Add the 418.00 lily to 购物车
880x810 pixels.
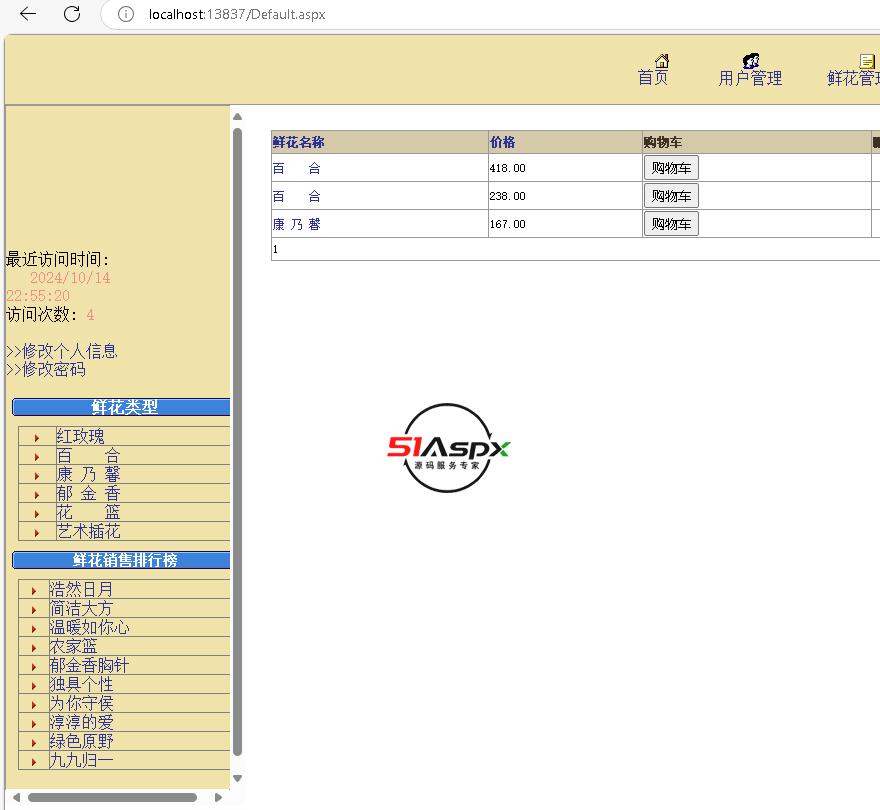670,168
